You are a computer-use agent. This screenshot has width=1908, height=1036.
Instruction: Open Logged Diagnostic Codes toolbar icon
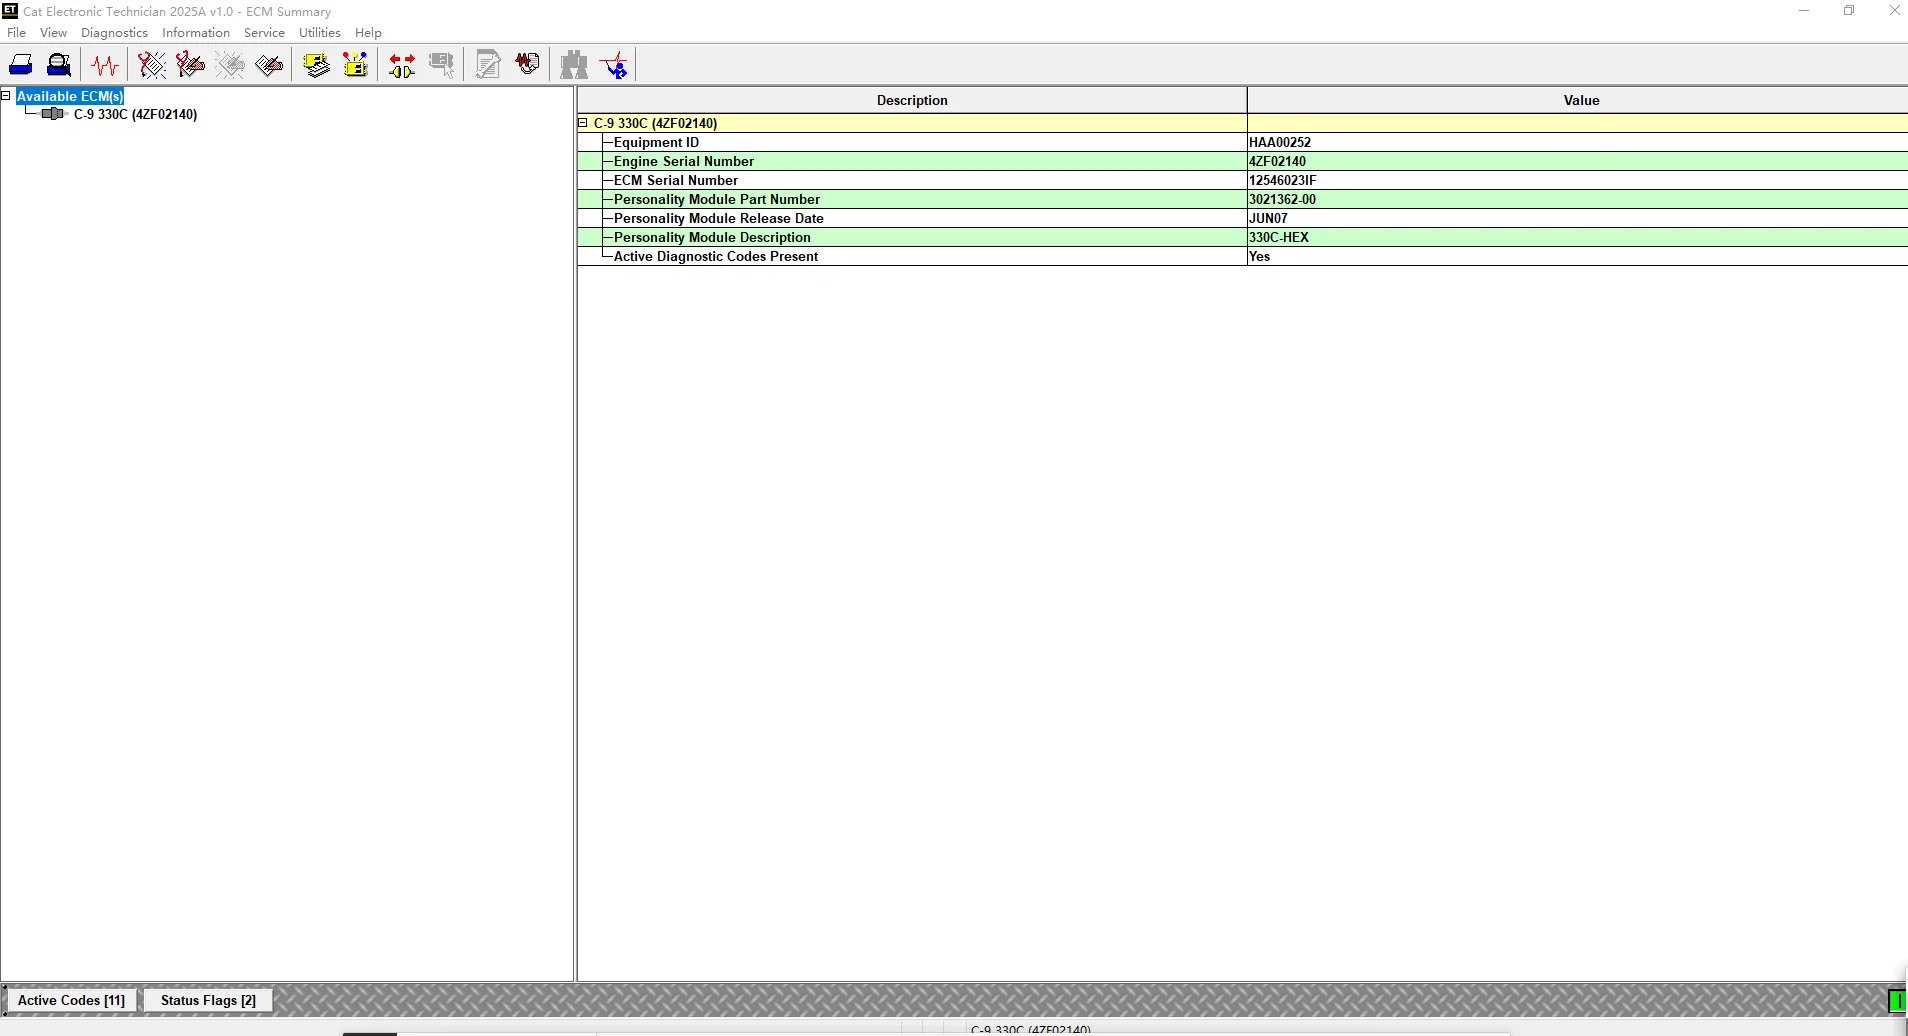tap(190, 65)
